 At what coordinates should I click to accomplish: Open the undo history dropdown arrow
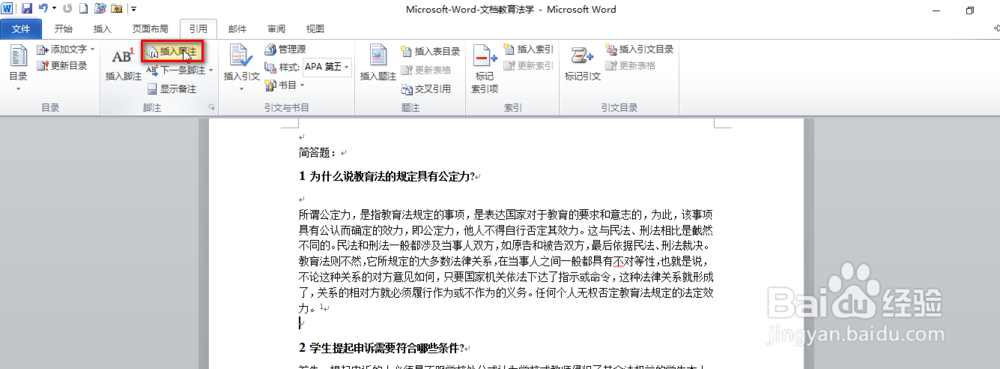click(54, 9)
